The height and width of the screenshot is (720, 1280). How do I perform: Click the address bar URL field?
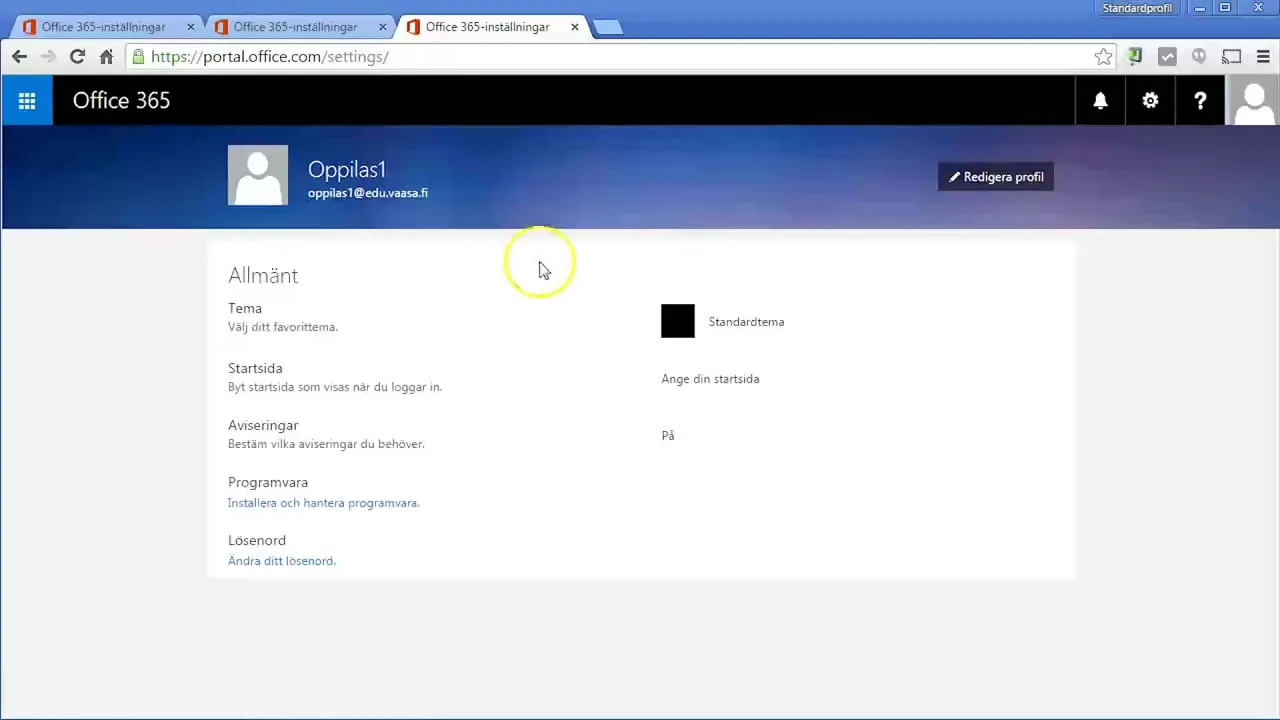620,57
